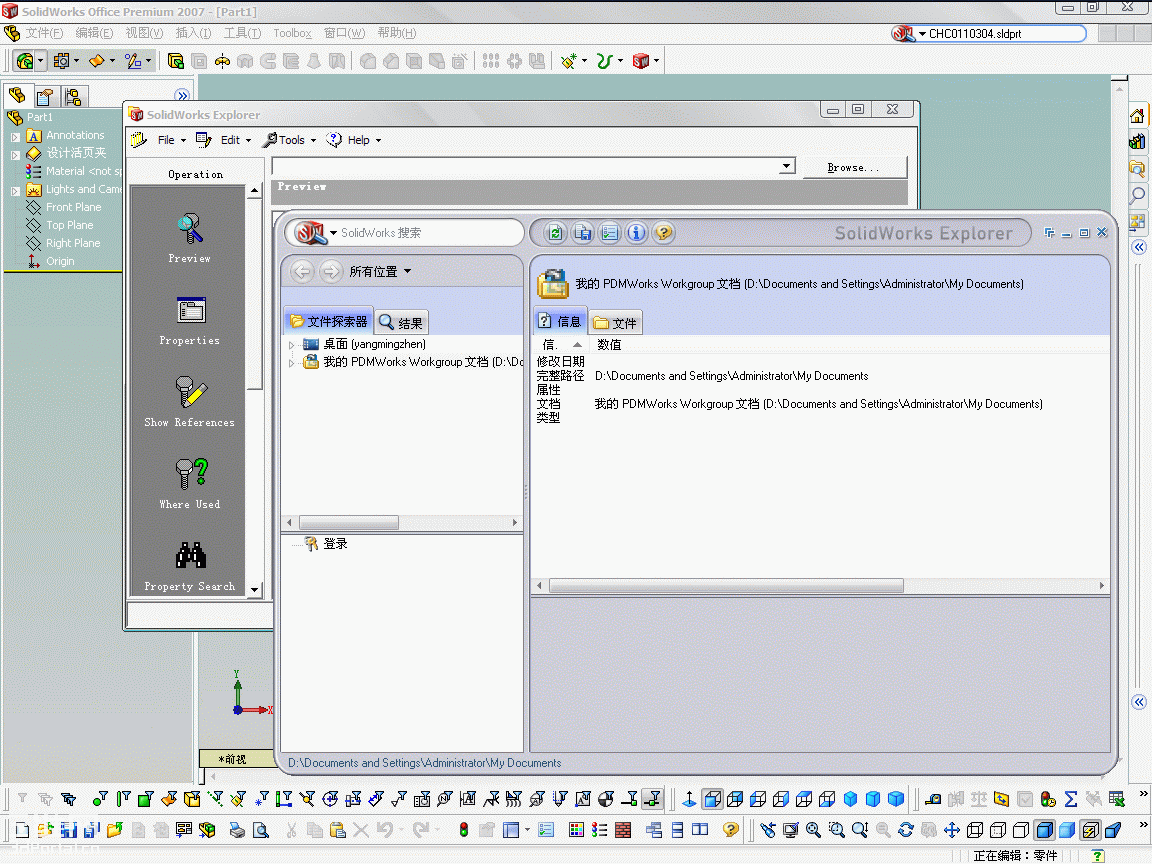Open the Features toolbar dropdown arrow
The height and width of the screenshot is (864, 1152).
[40, 61]
